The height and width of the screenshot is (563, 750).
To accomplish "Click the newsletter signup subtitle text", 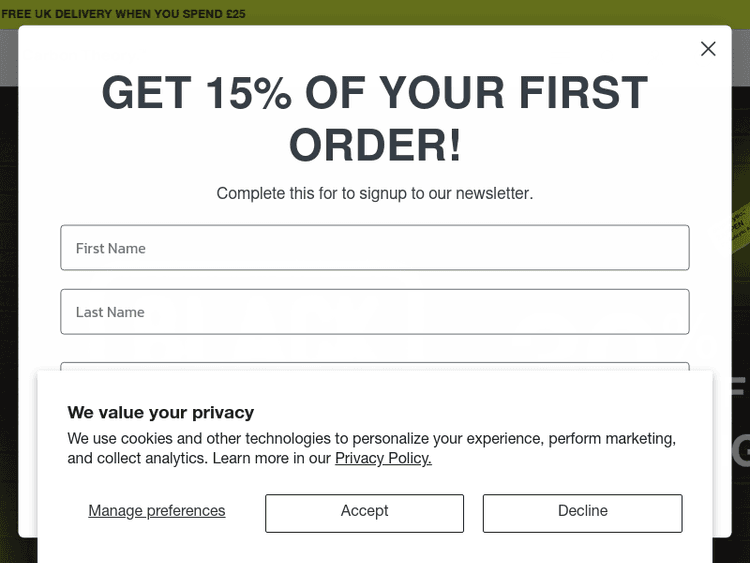I will pos(374,193).
